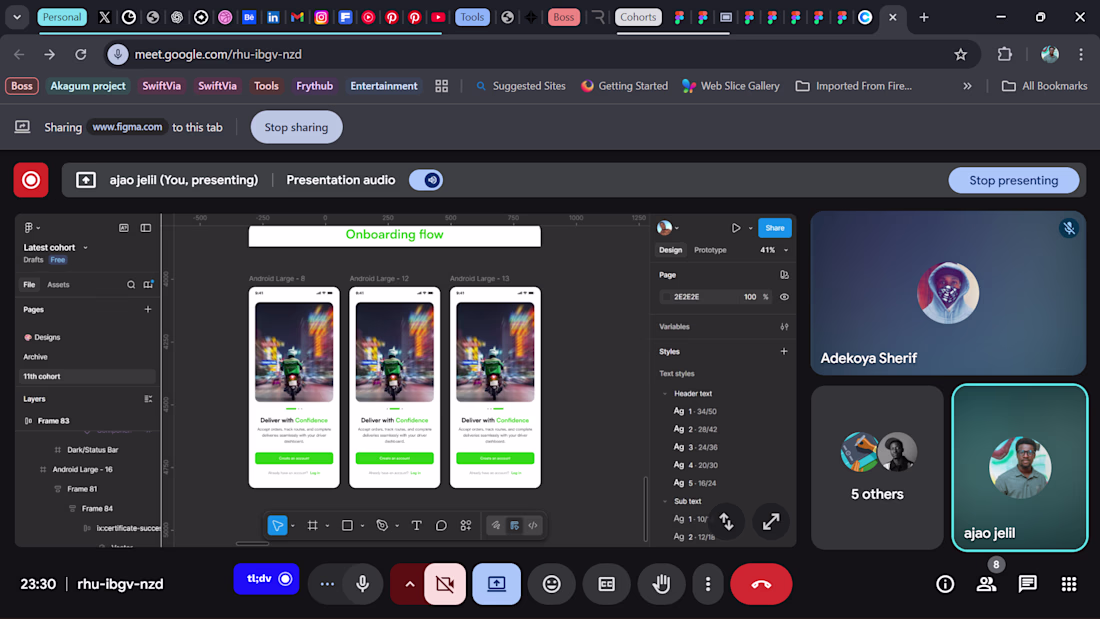Search the Figma file with magnifier icon
This screenshot has width=1100, height=619.
130,284
